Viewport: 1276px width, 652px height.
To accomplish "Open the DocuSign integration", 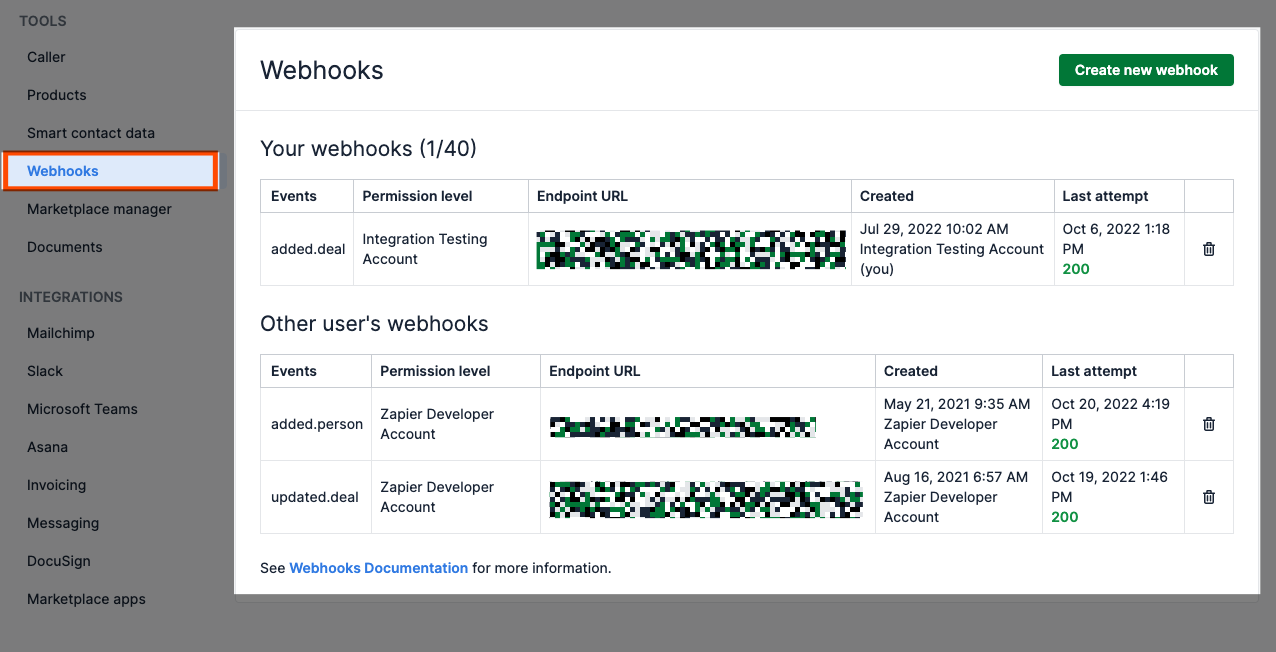I will click(x=59, y=561).
